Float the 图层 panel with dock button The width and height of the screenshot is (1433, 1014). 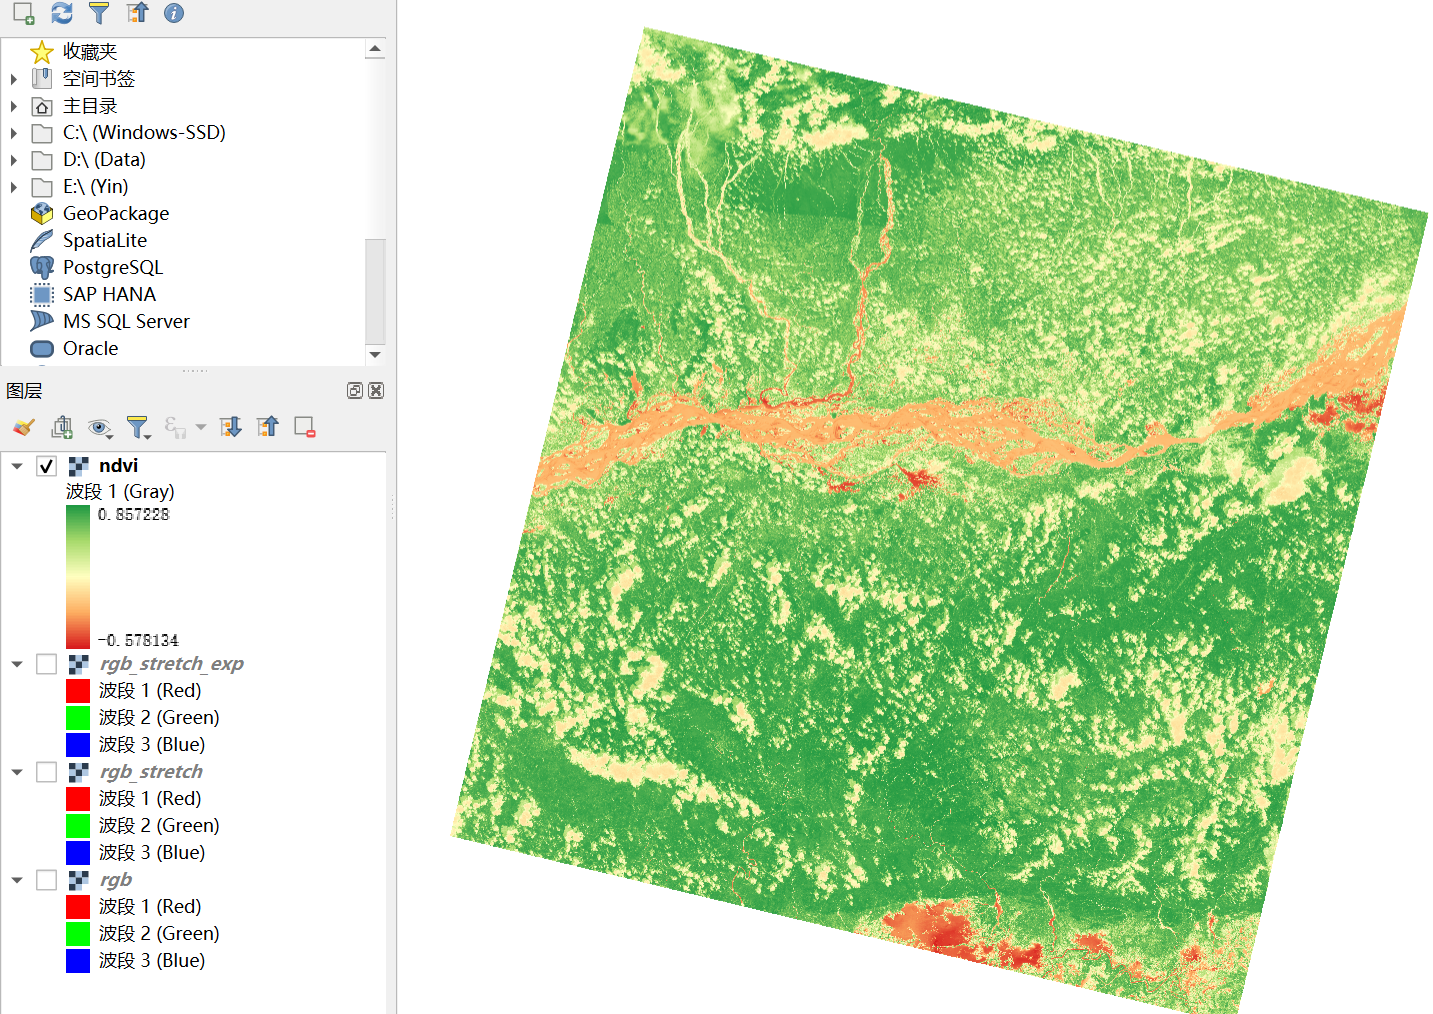(355, 390)
